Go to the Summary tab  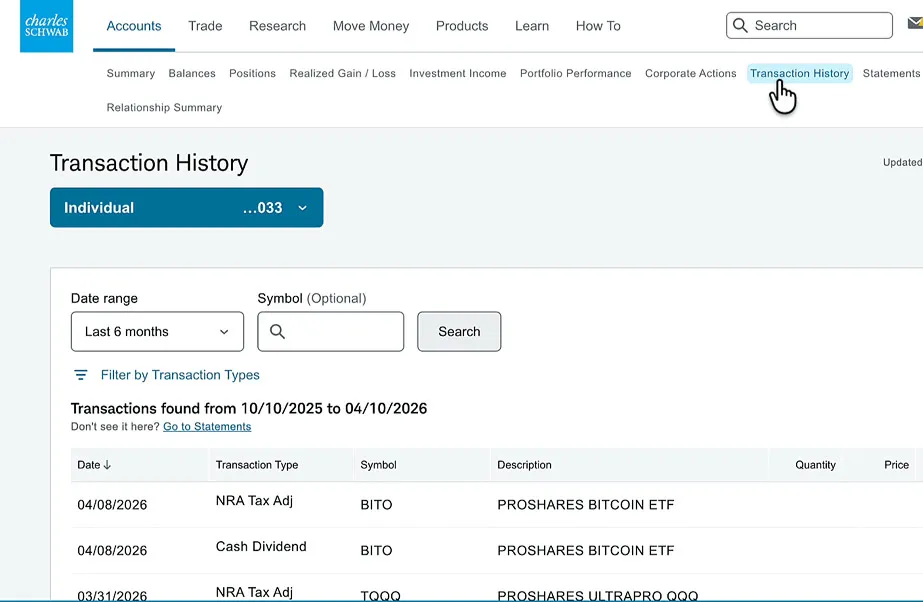click(131, 73)
